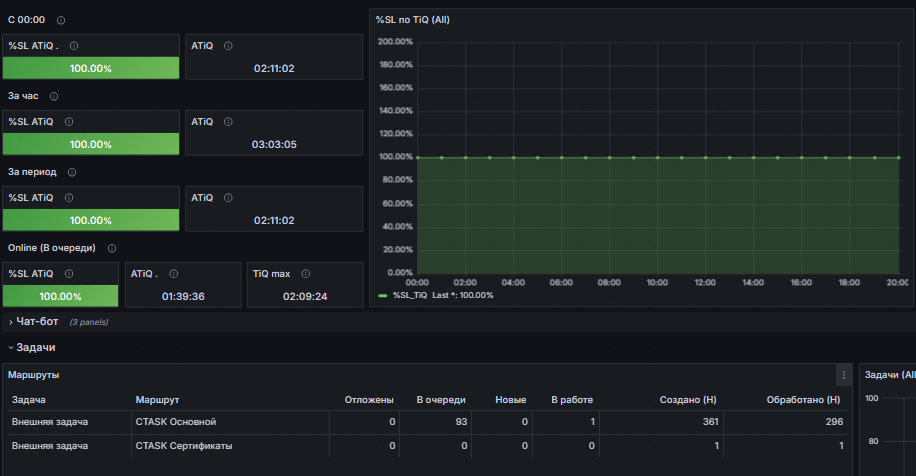Click info icon on 'TiQ max' panel
Viewport: 916px width, 476px height.
pyautogui.click(x=306, y=274)
